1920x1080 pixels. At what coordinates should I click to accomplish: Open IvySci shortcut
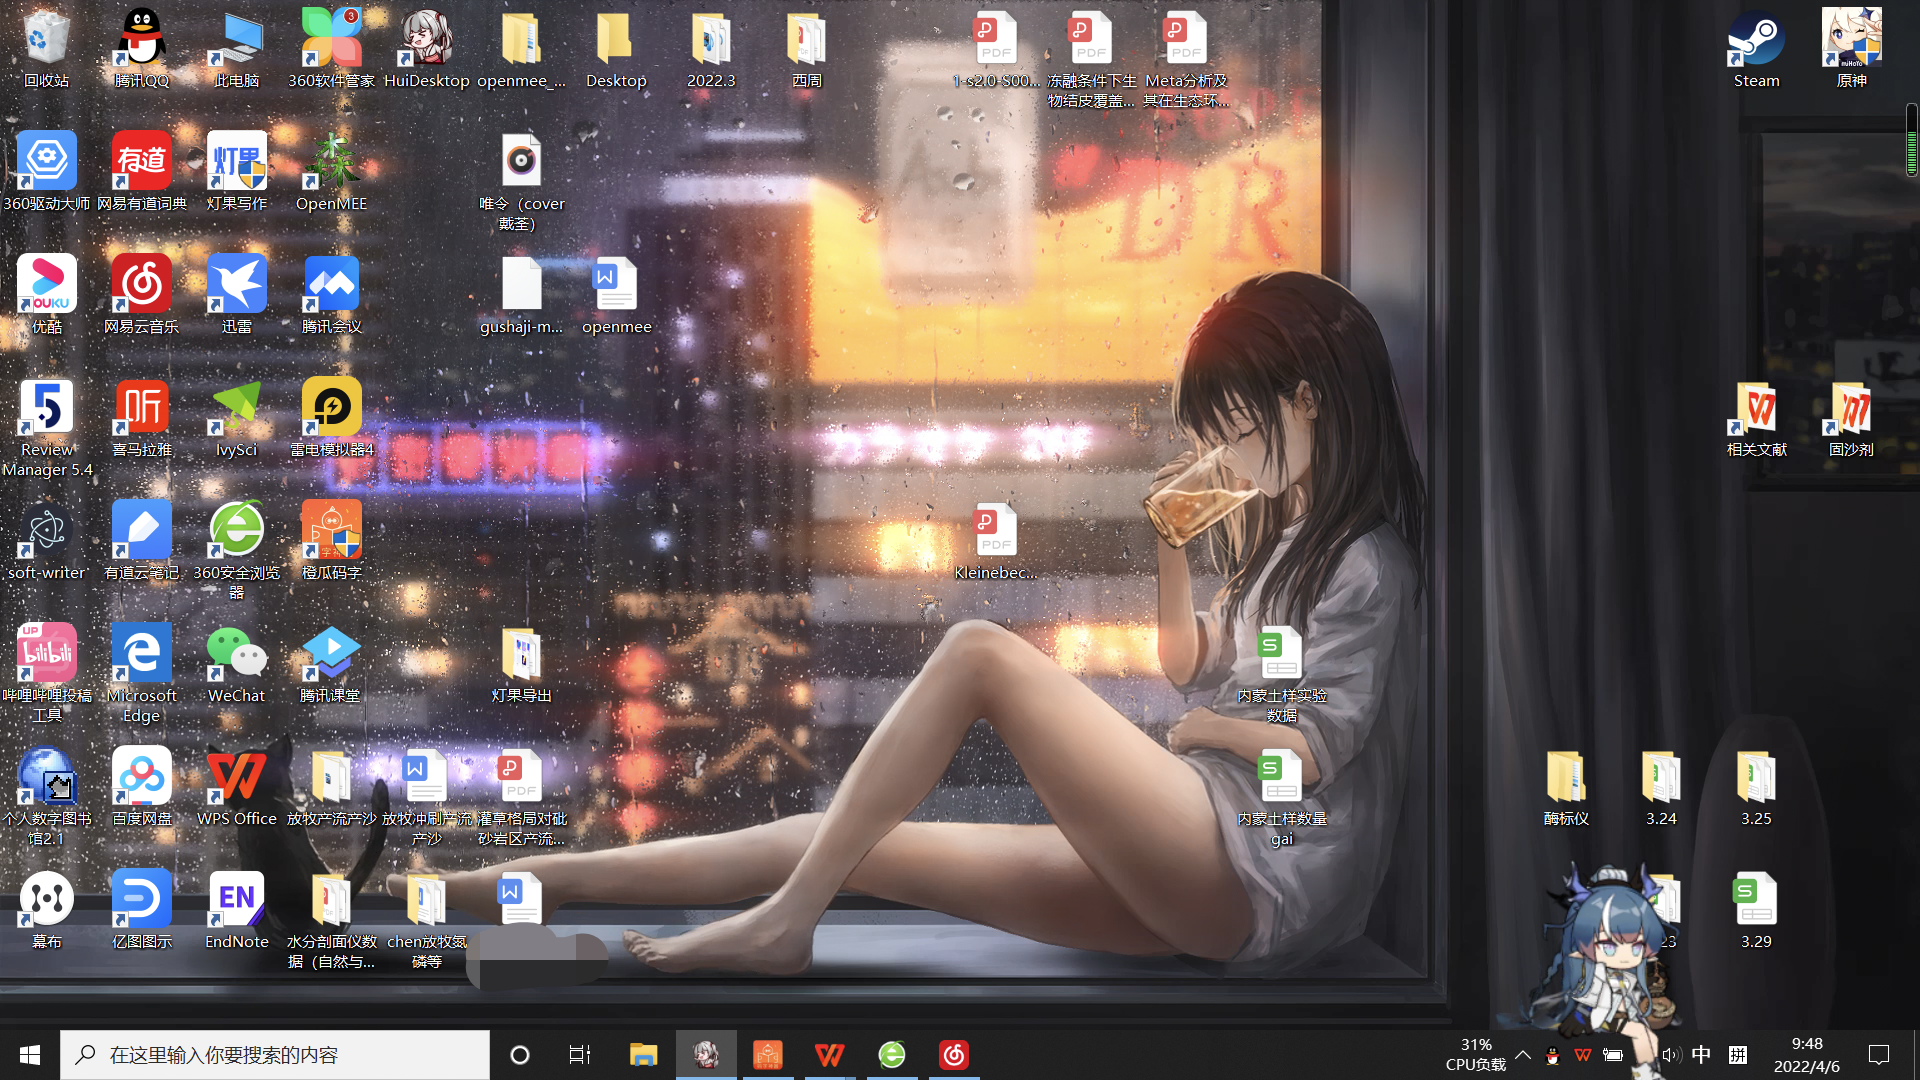click(x=236, y=418)
